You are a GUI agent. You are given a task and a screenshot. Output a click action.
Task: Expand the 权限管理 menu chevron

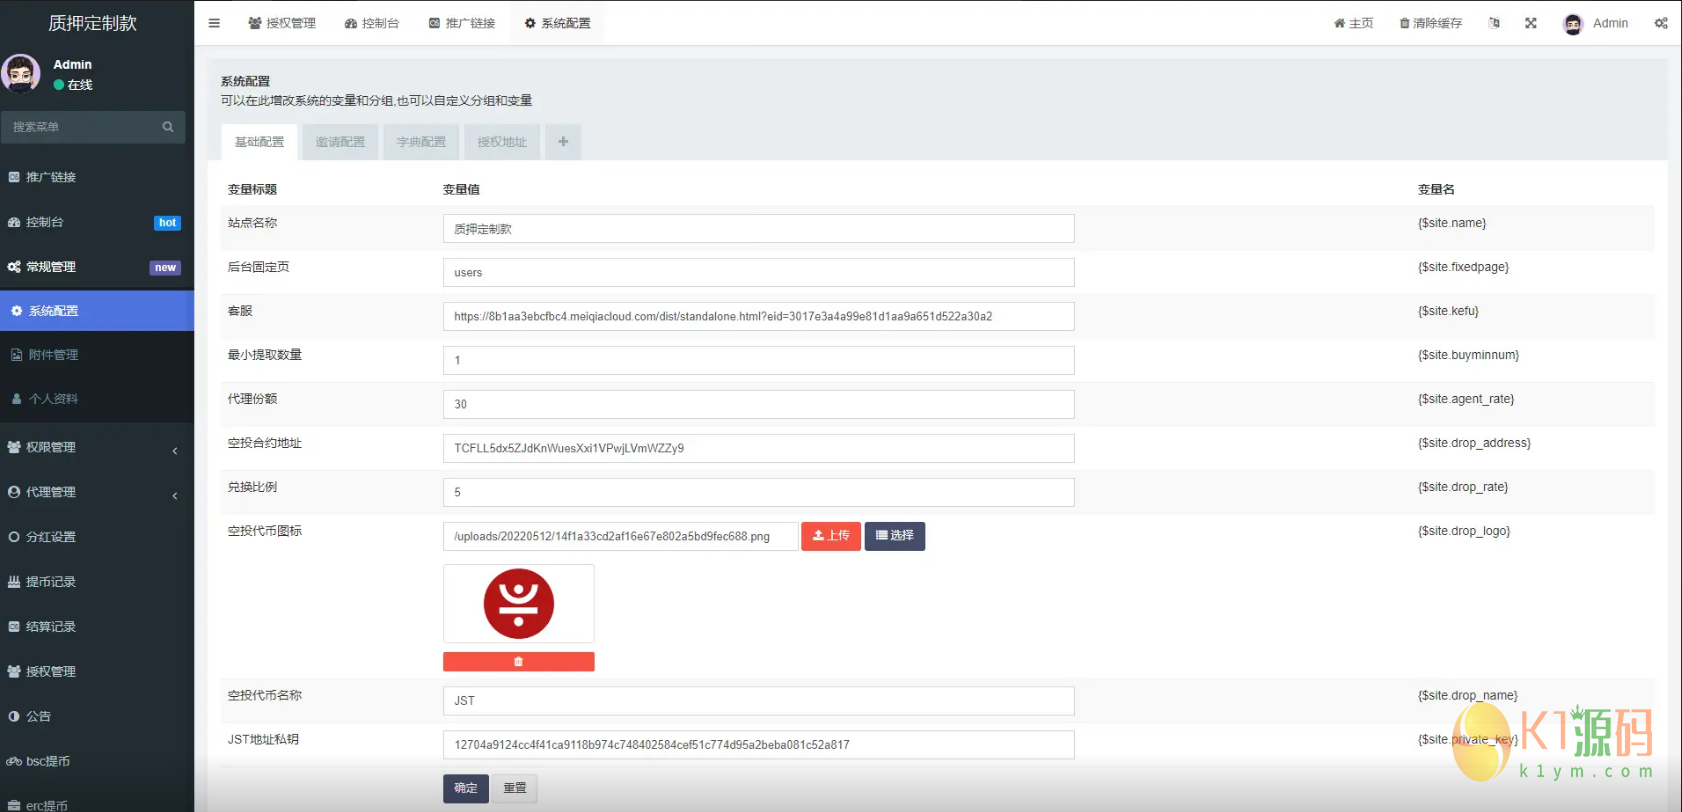[175, 450]
